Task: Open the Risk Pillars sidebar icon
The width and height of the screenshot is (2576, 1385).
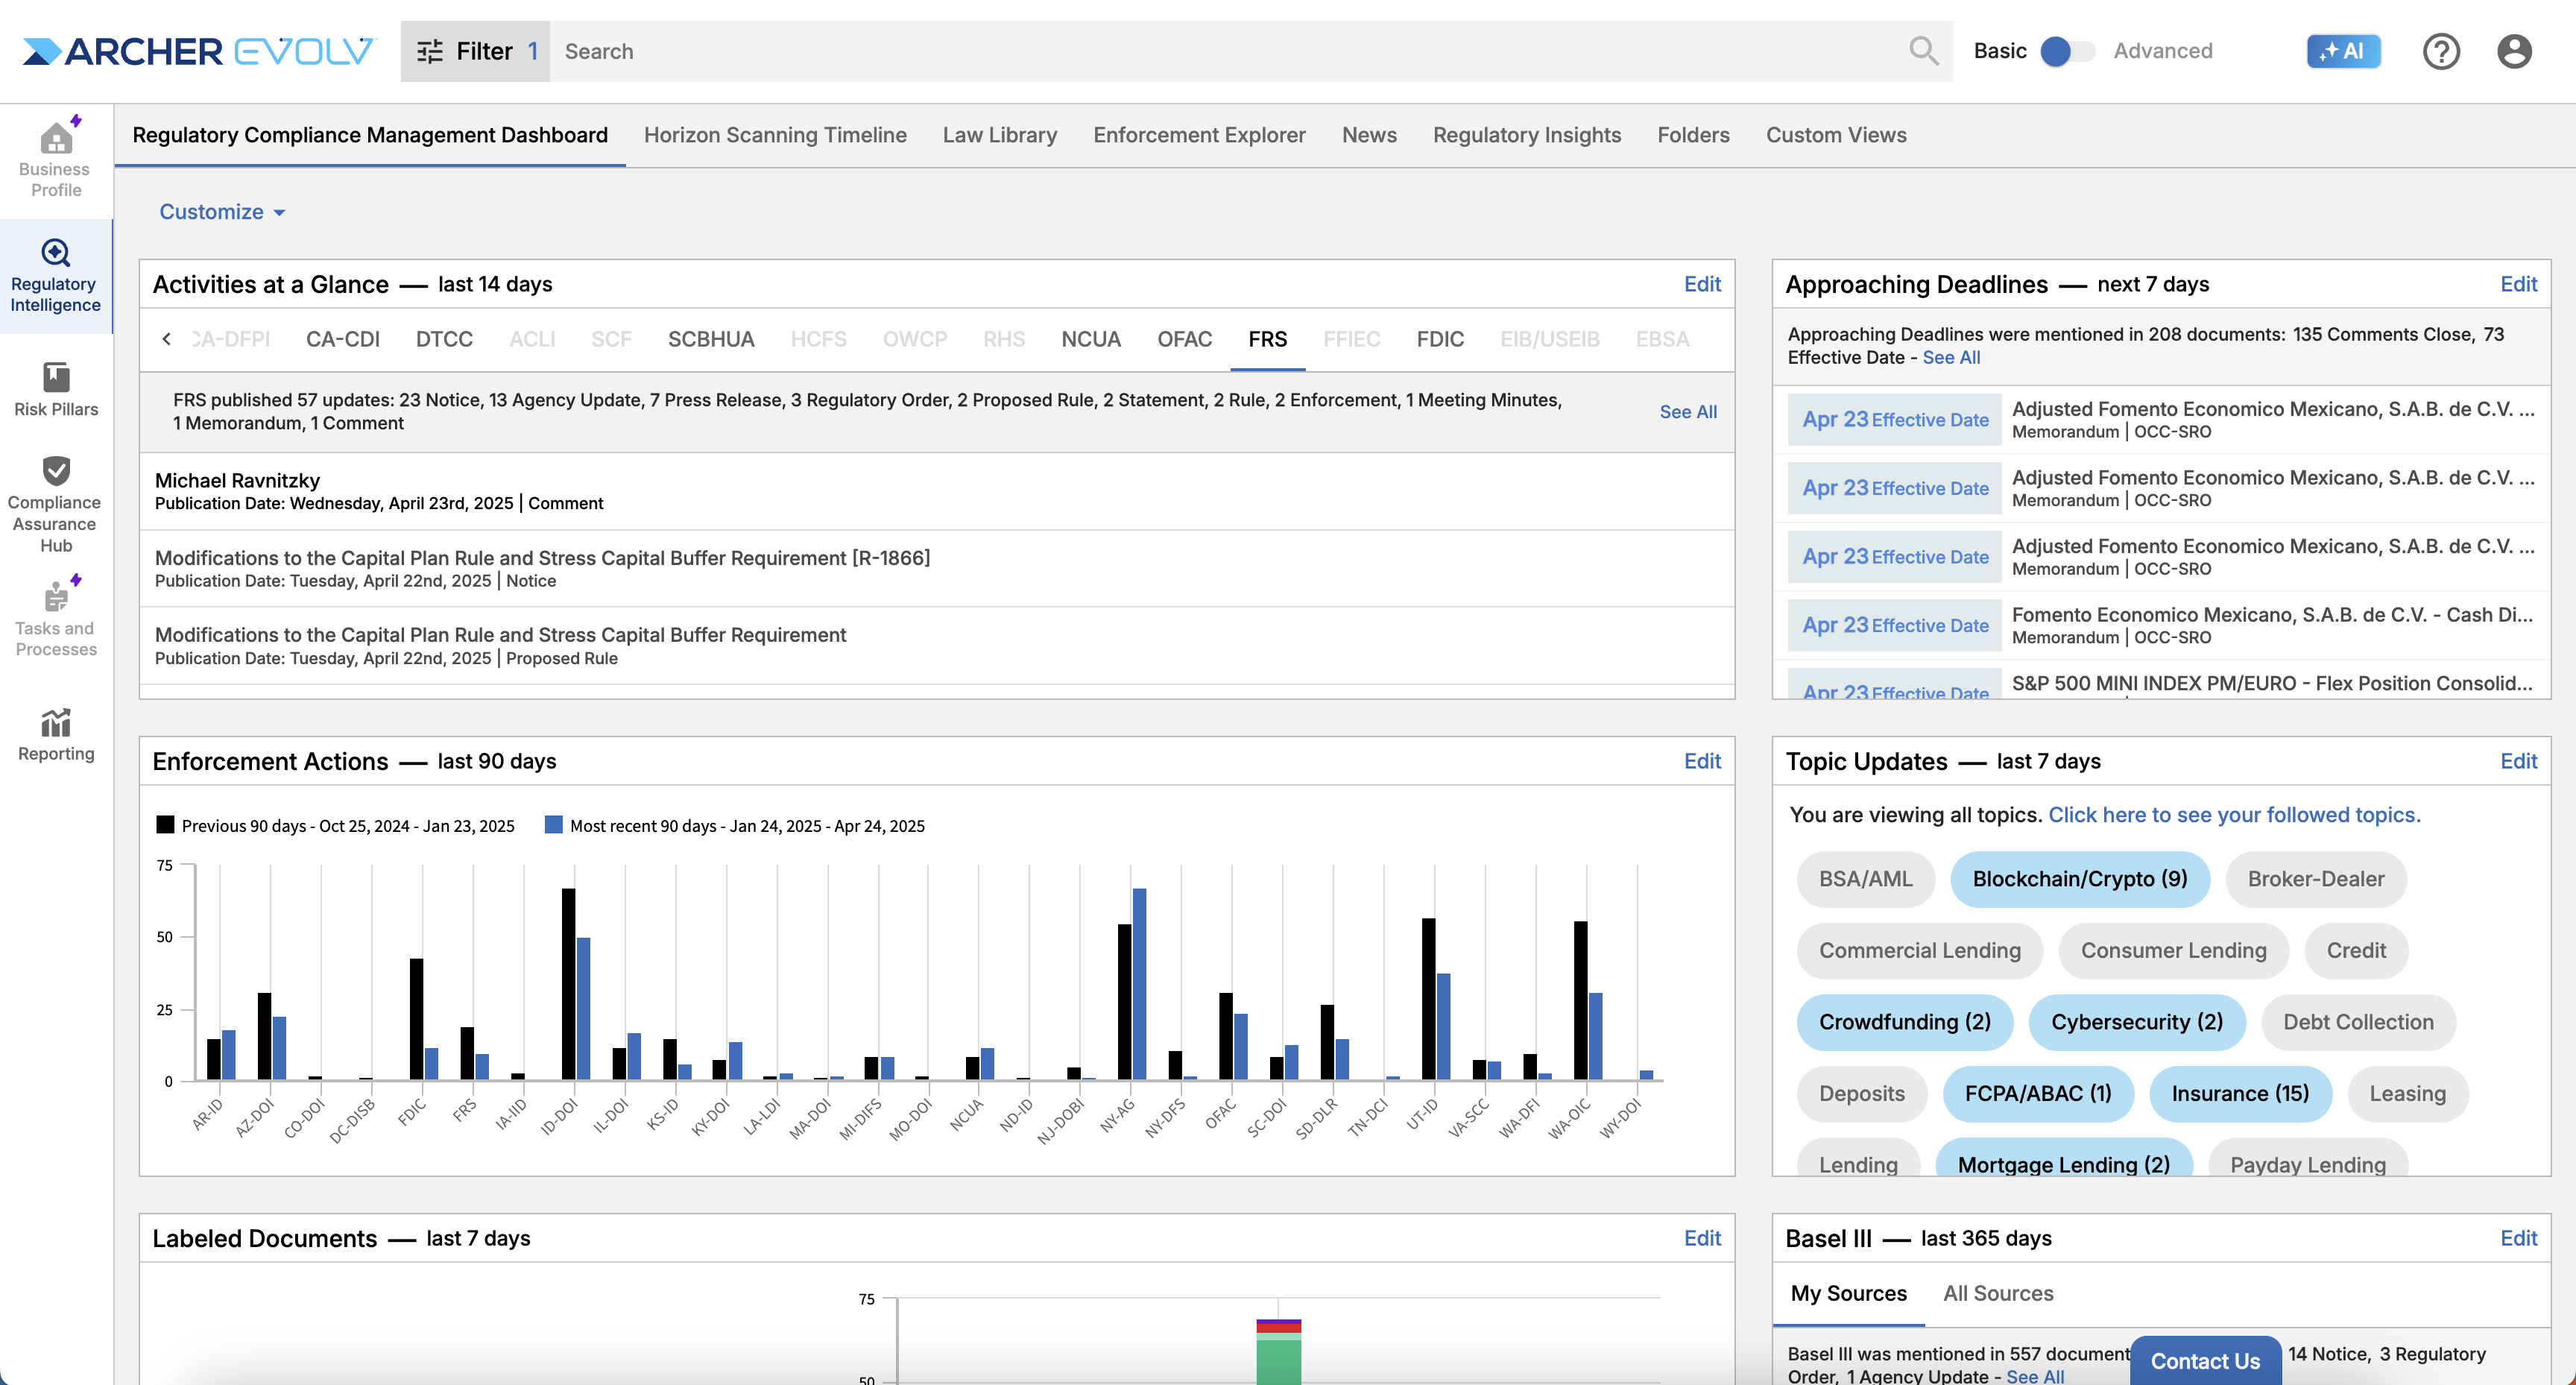Action: (56, 388)
